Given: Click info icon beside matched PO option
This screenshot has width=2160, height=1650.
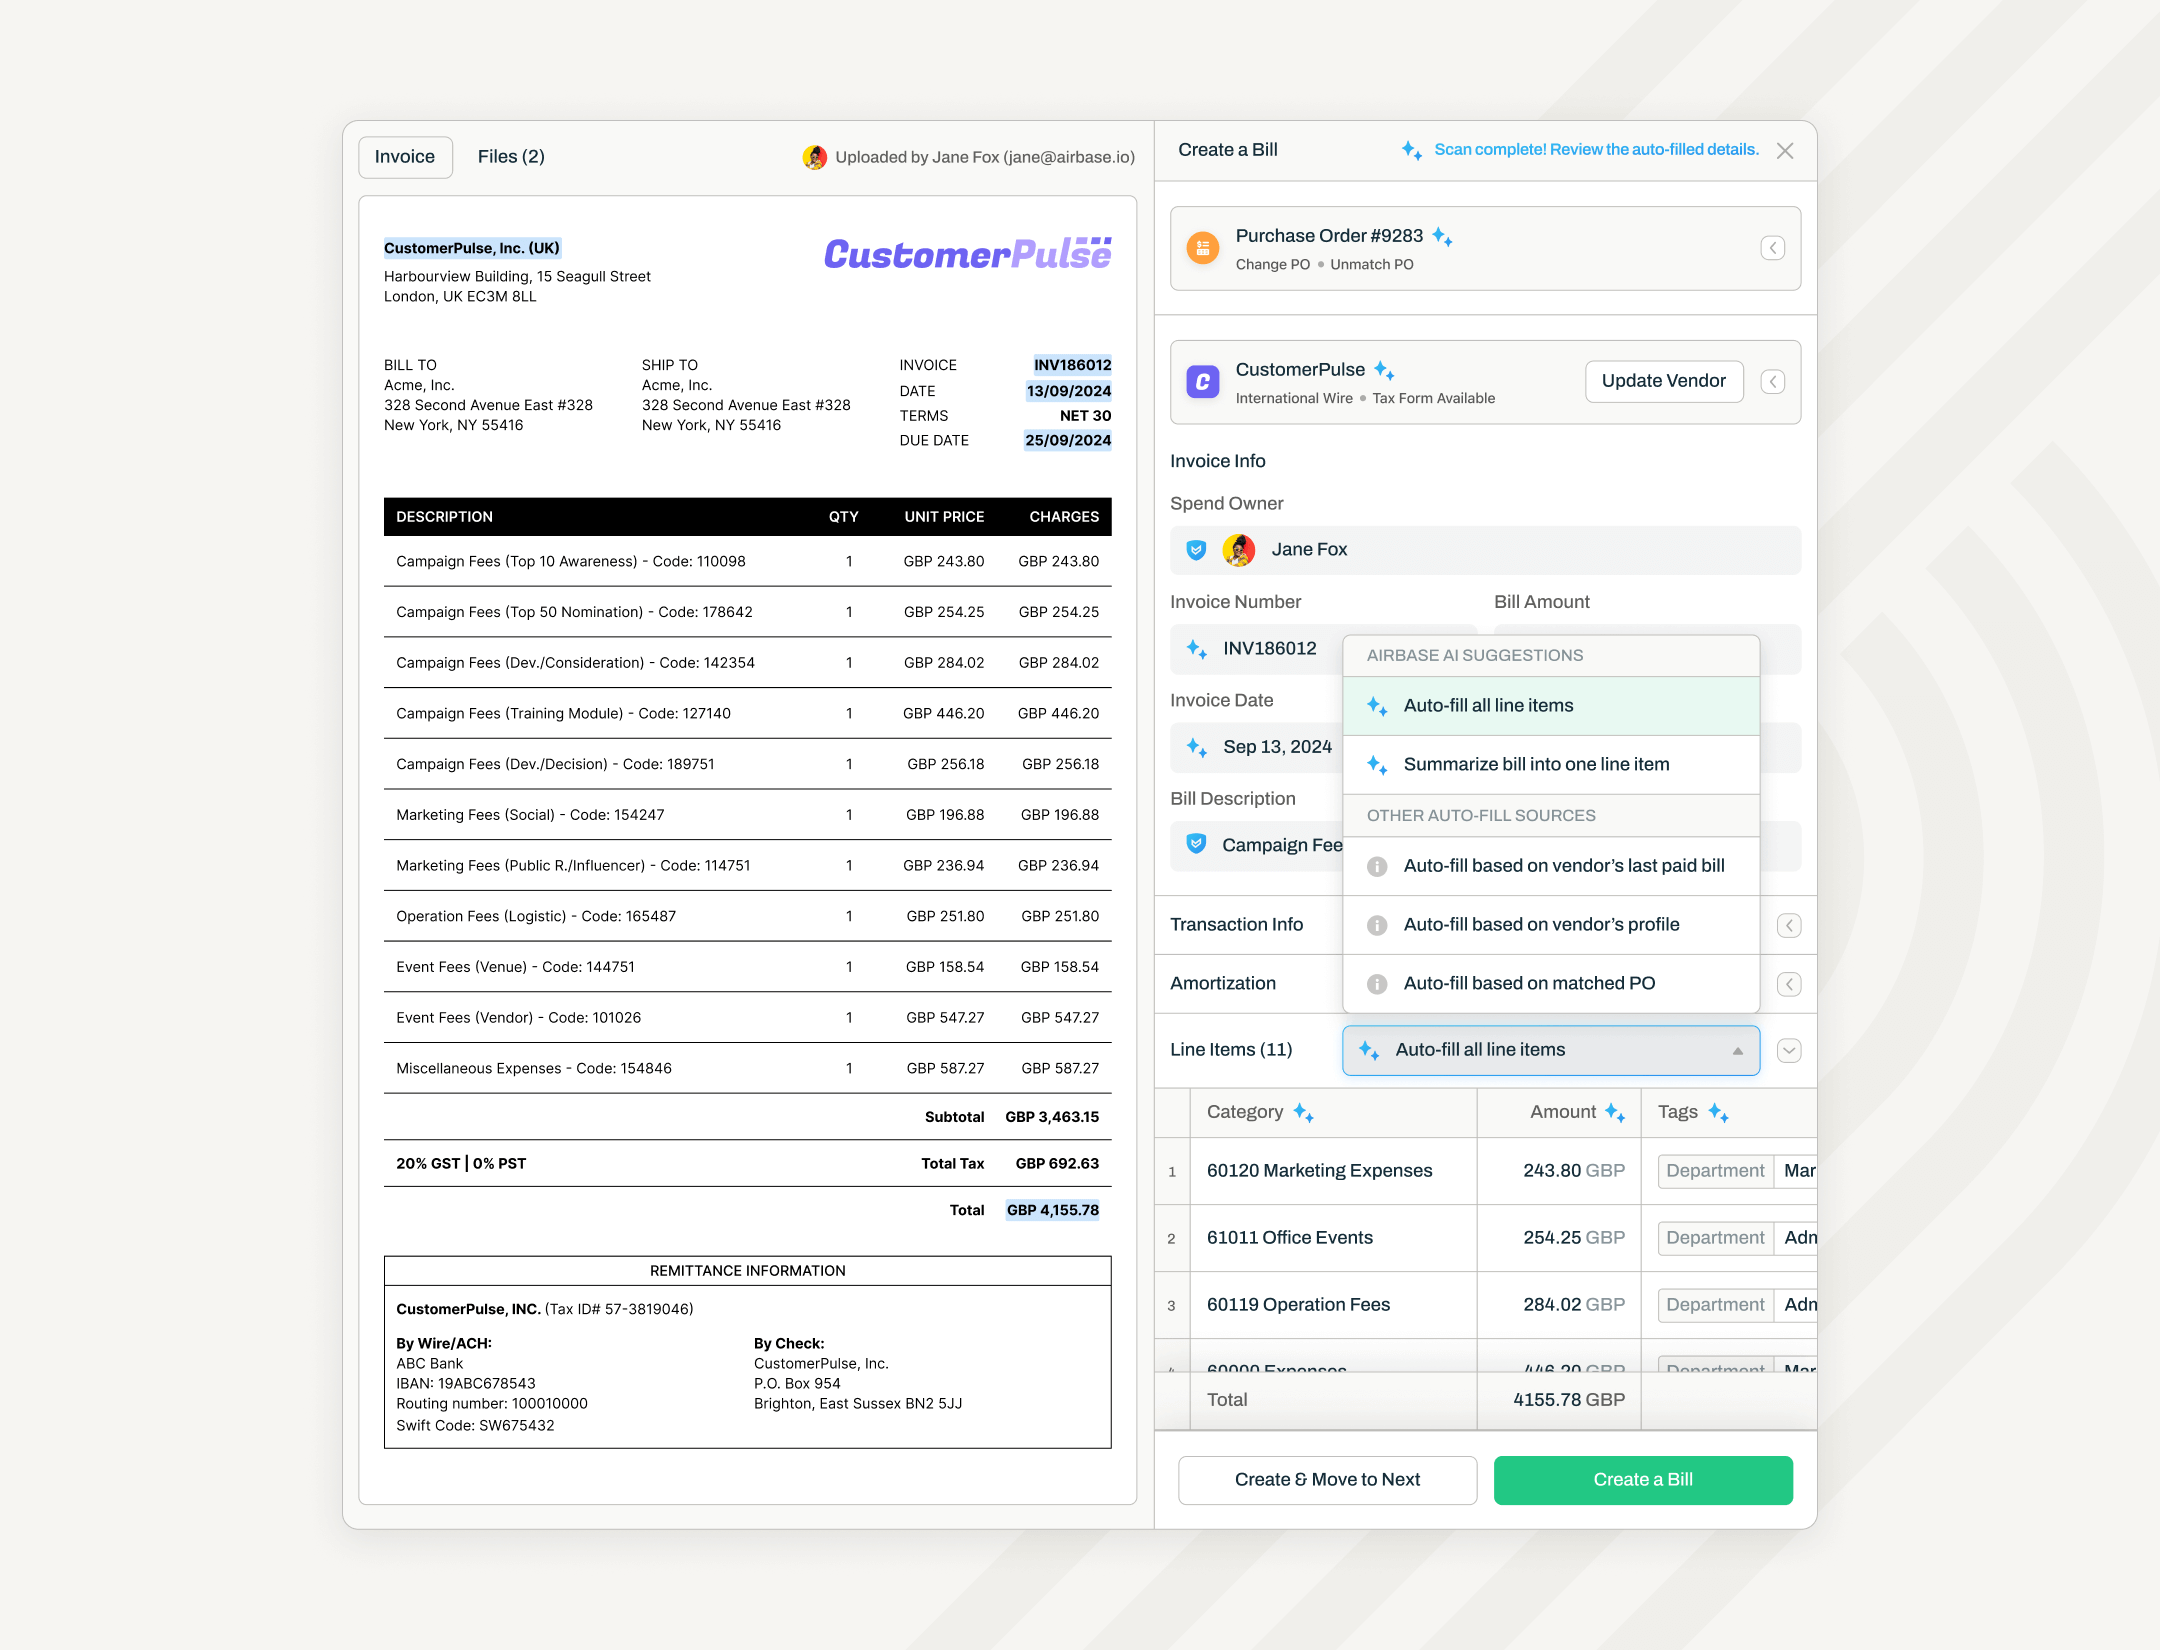Looking at the screenshot, I should [x=1377, y=985].
